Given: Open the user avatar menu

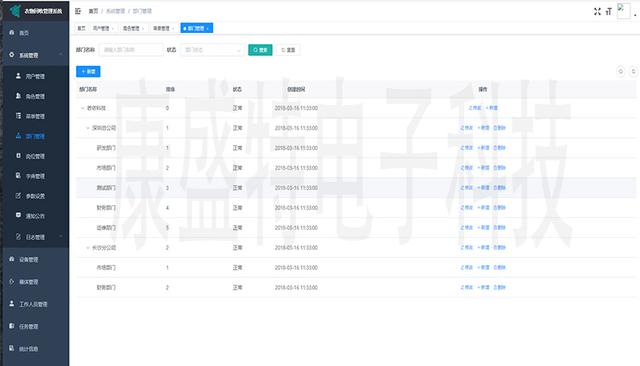Looking at the screenshot, I should (623, 11).
